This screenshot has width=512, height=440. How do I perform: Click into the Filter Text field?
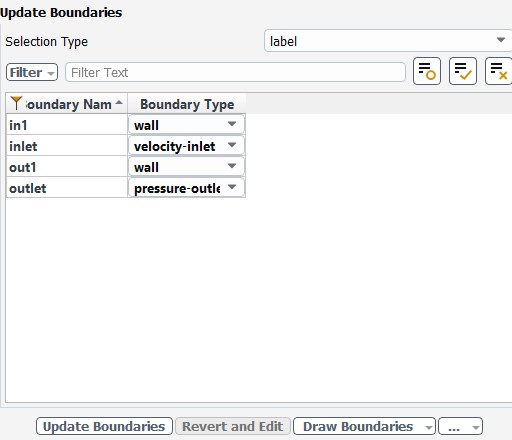(235, 72)
